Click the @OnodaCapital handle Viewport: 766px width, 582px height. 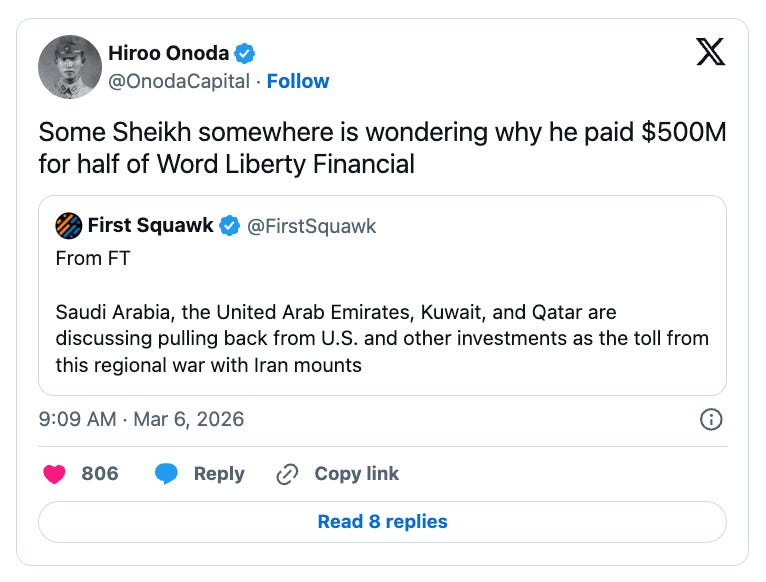tap(179, 81)
